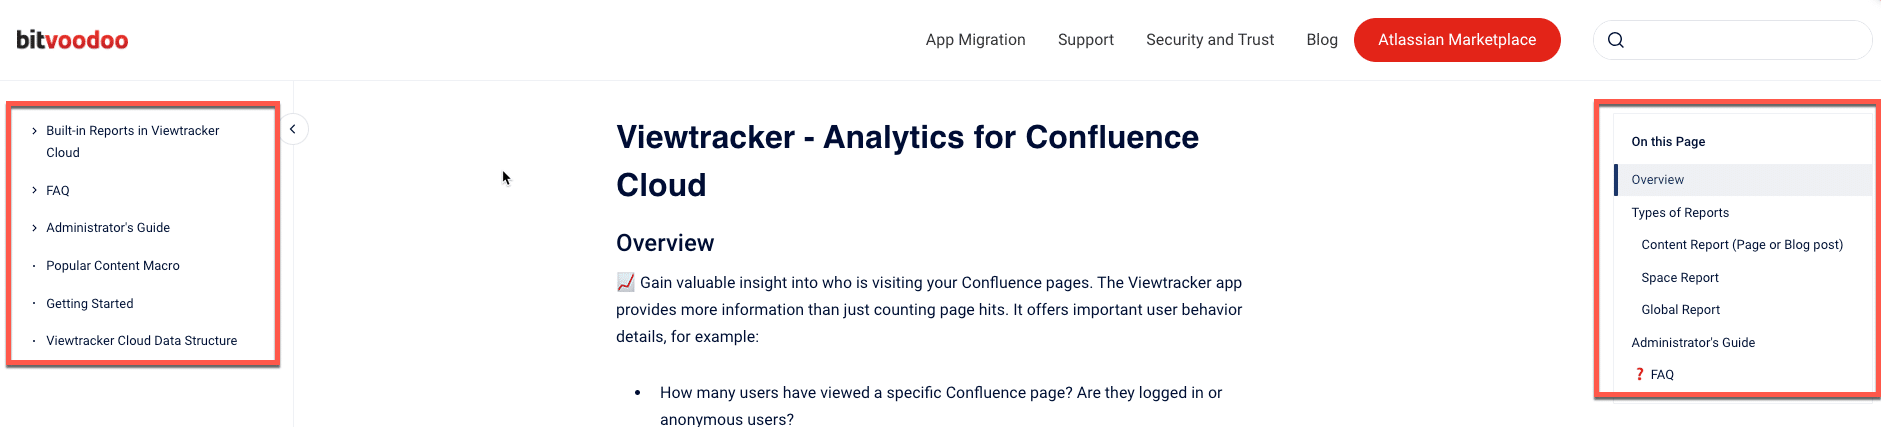Screen dimensions: 1881x427
Task: Click the search magnifier icon
Action: 1616,40
